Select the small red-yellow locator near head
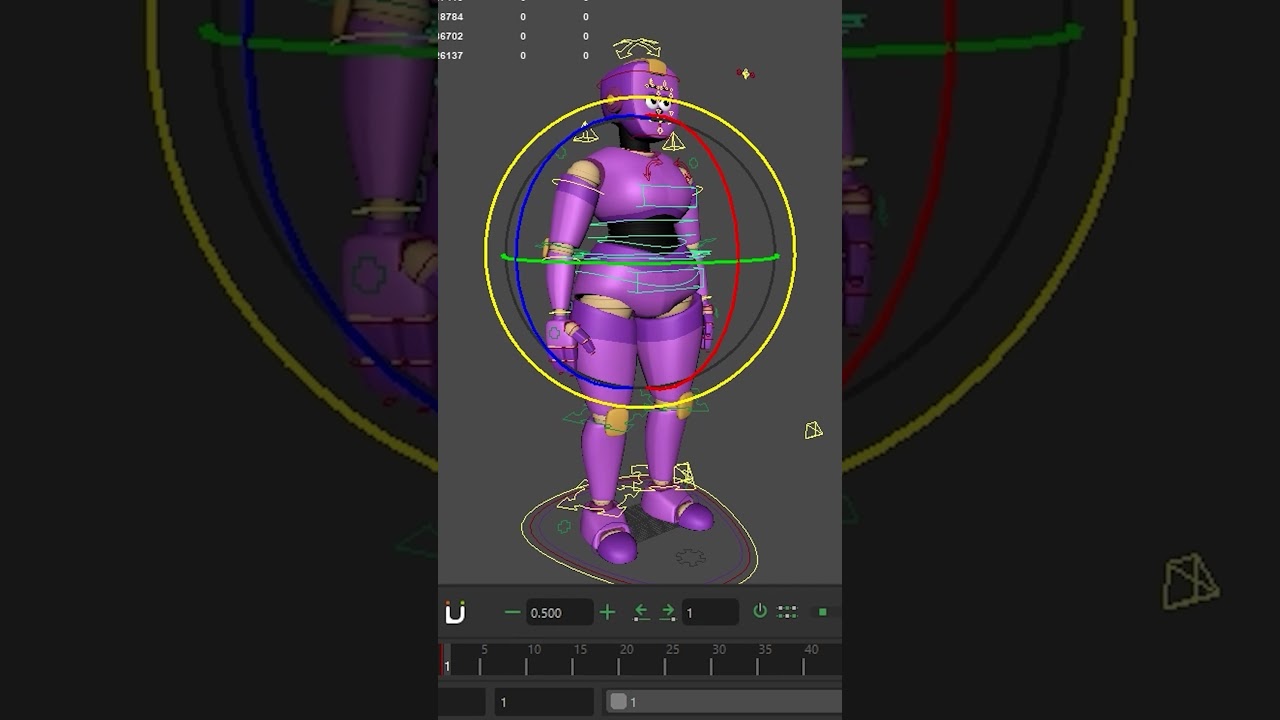Image resolution: width=1280 pixels, height=720 pixels. [744, 73]
